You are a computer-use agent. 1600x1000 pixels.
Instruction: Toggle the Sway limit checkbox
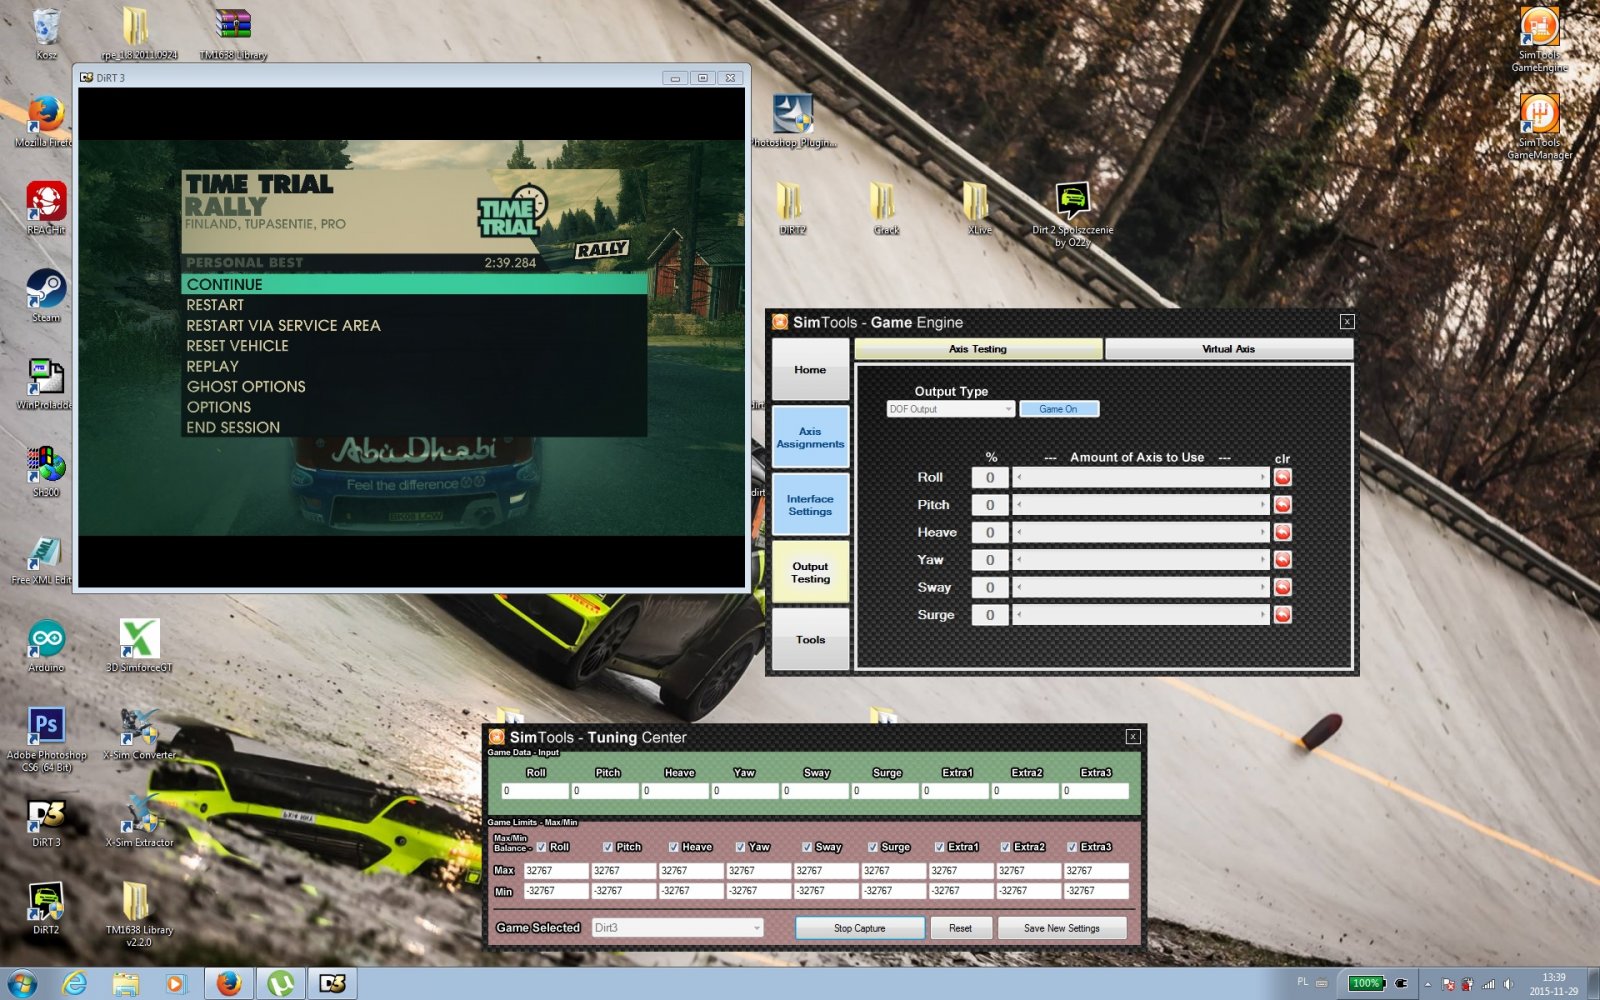[807, 847]
